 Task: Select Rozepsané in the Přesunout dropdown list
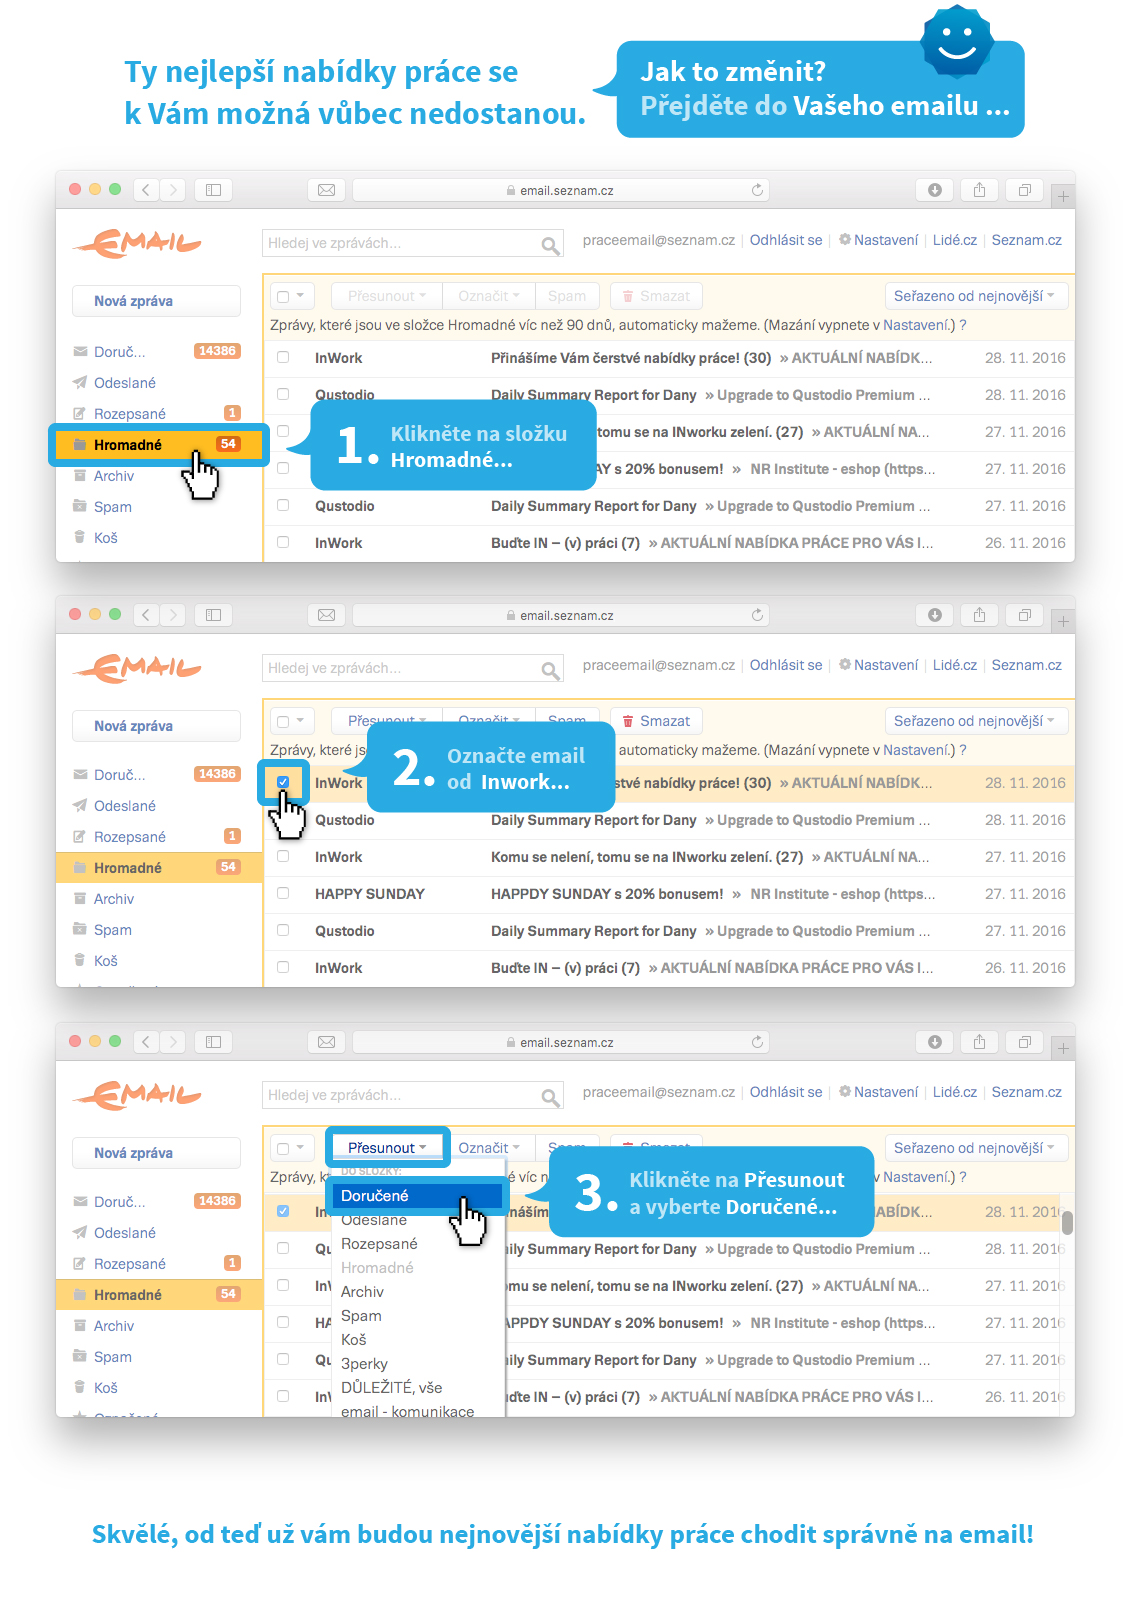(379, 1244)
